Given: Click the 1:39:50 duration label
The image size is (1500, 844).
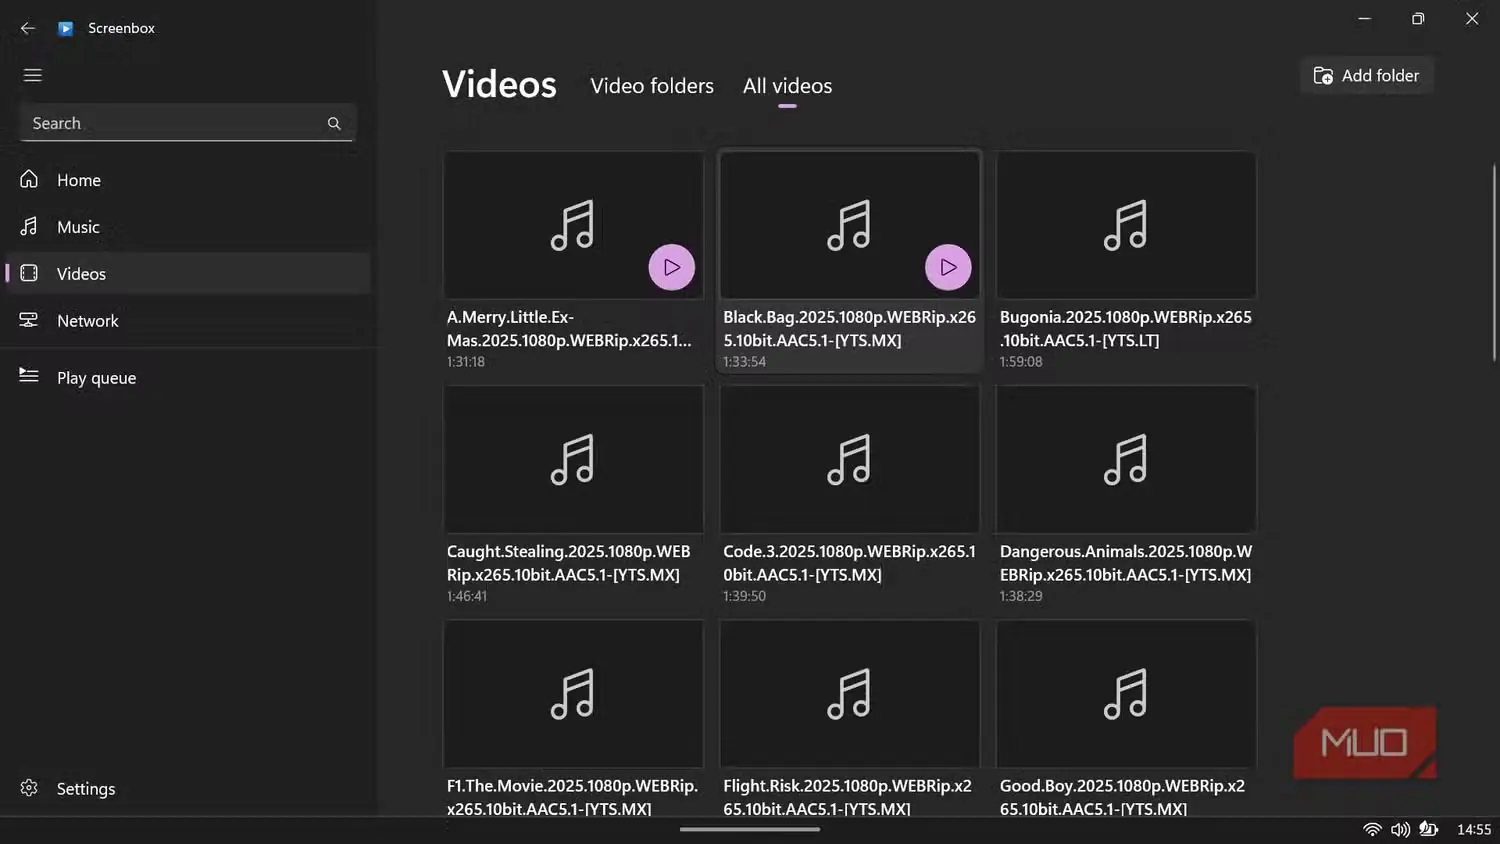Looking at the screenshot, I should [x=744, y=596].
